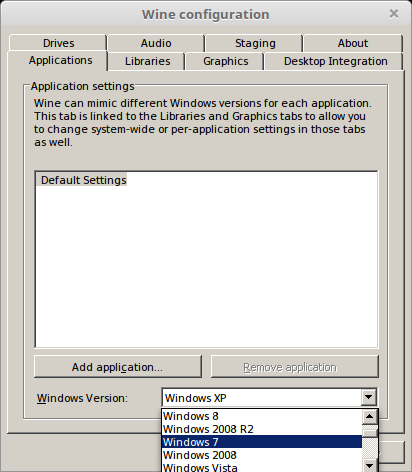Select Default Settings in the application list
The height and width of the screenshot is (472, 412).
coord(83,180)
